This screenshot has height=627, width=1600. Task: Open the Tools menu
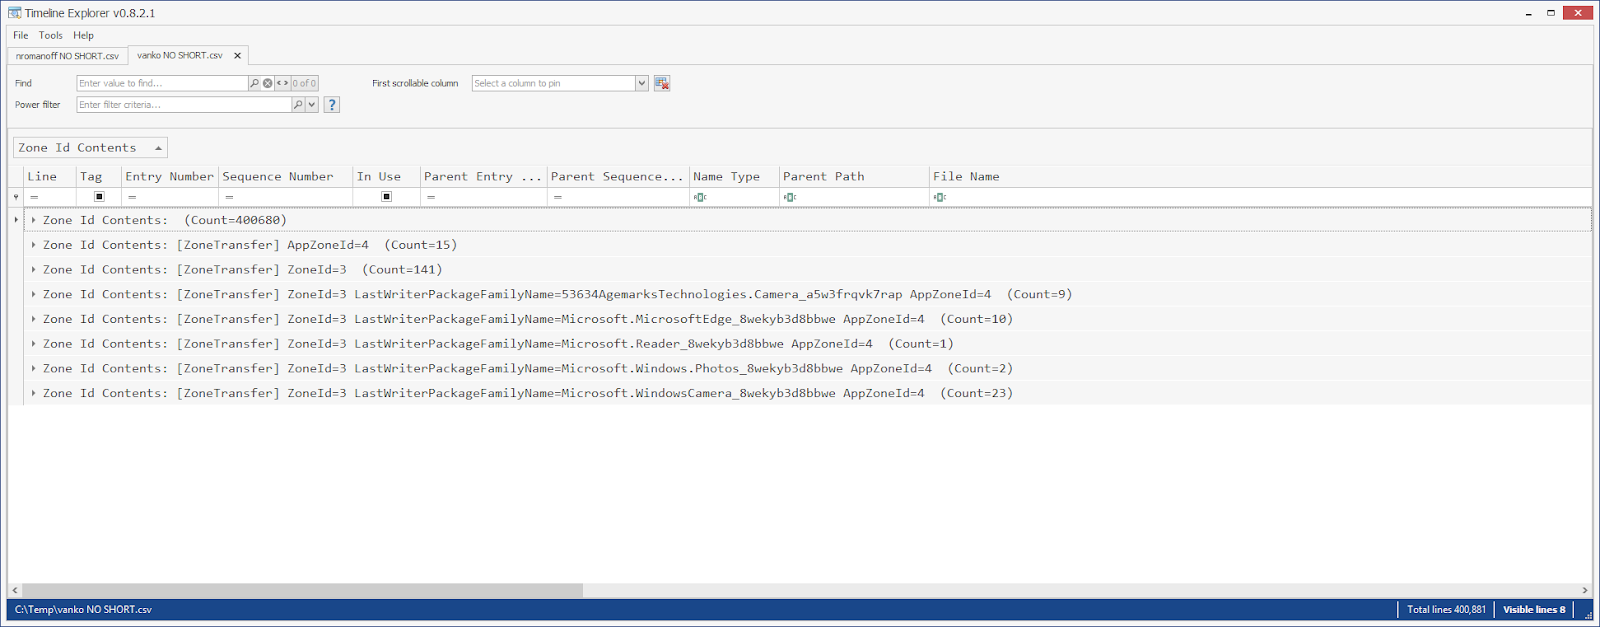(50, 35)
